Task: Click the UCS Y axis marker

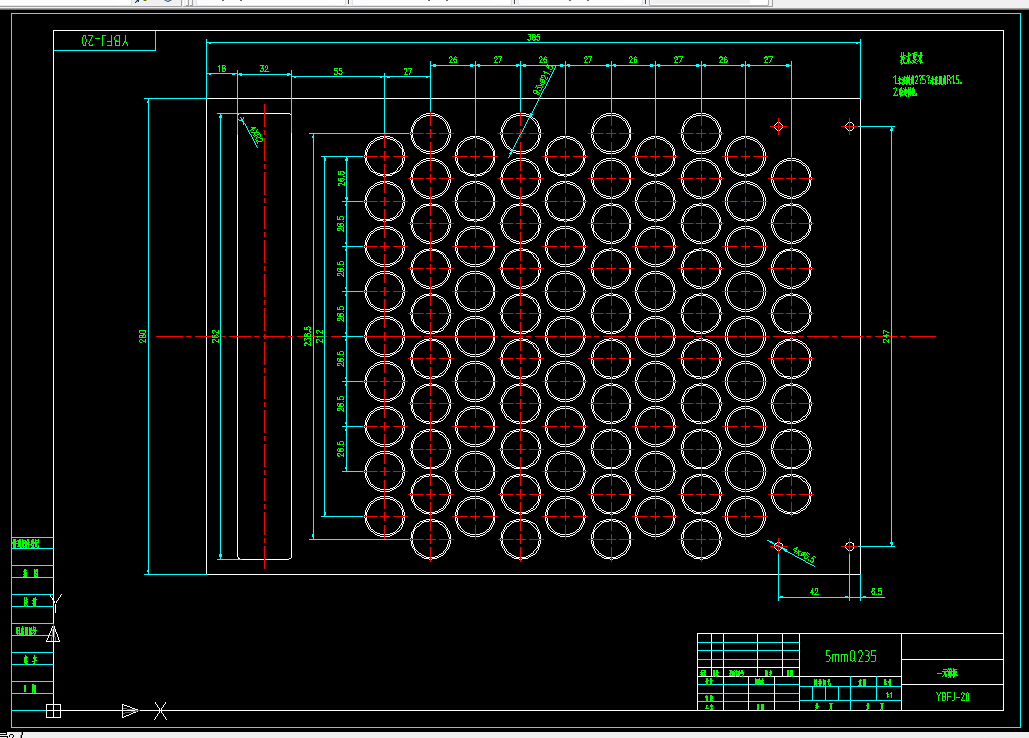Action: [x=56, y=602]
